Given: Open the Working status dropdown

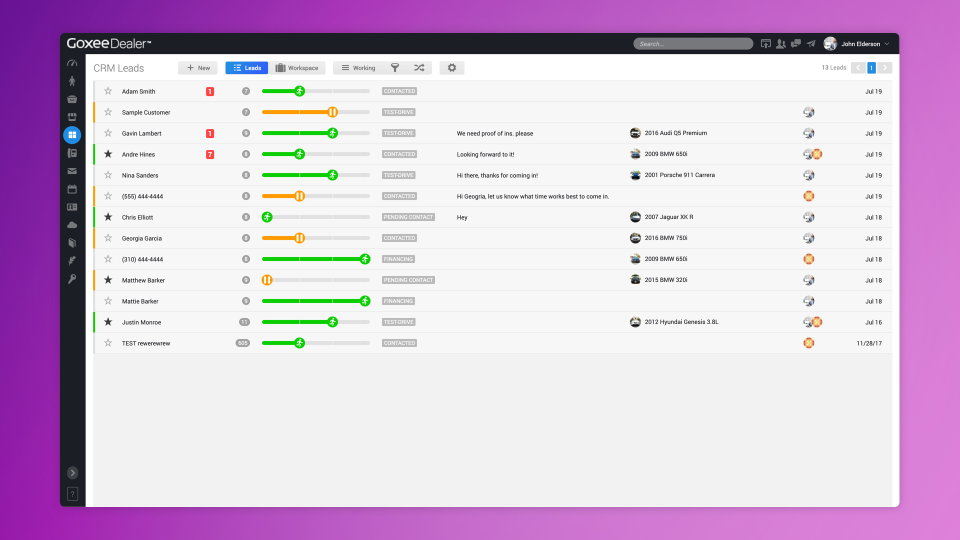Looking at the screenshot, I should 359,68.
